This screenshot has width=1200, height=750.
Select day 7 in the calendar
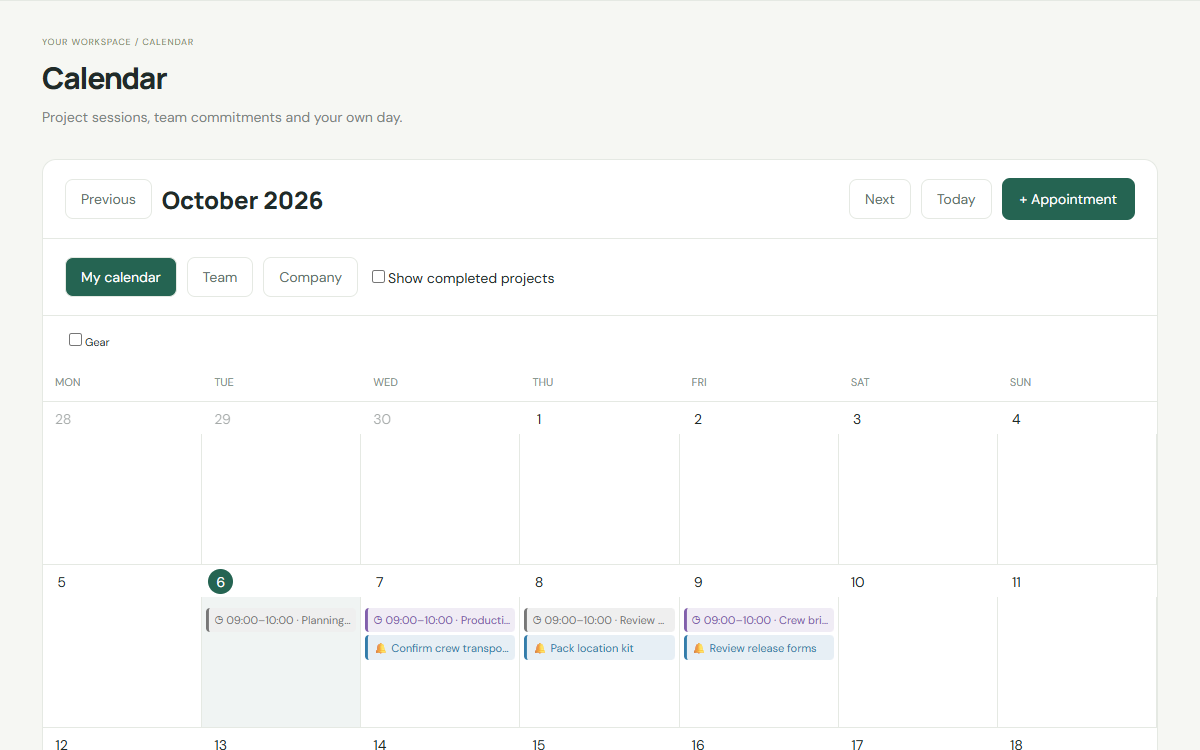pos(380,582)
